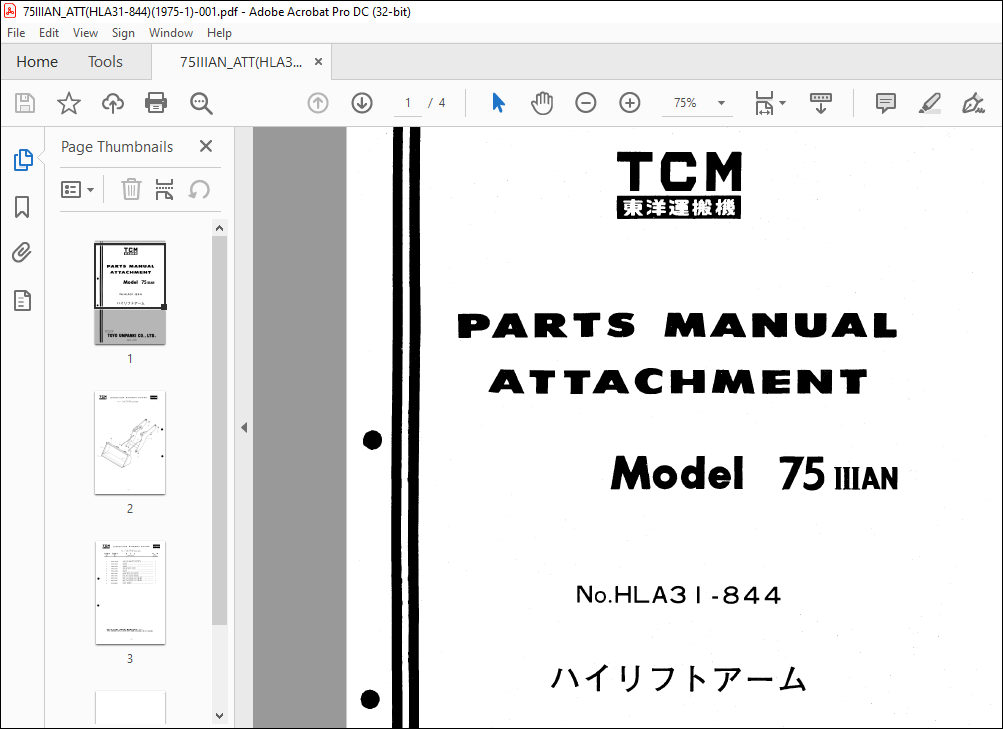Add a comment sticky note
This screenshot has height=729, width=1003.
[x=886, y=103]
